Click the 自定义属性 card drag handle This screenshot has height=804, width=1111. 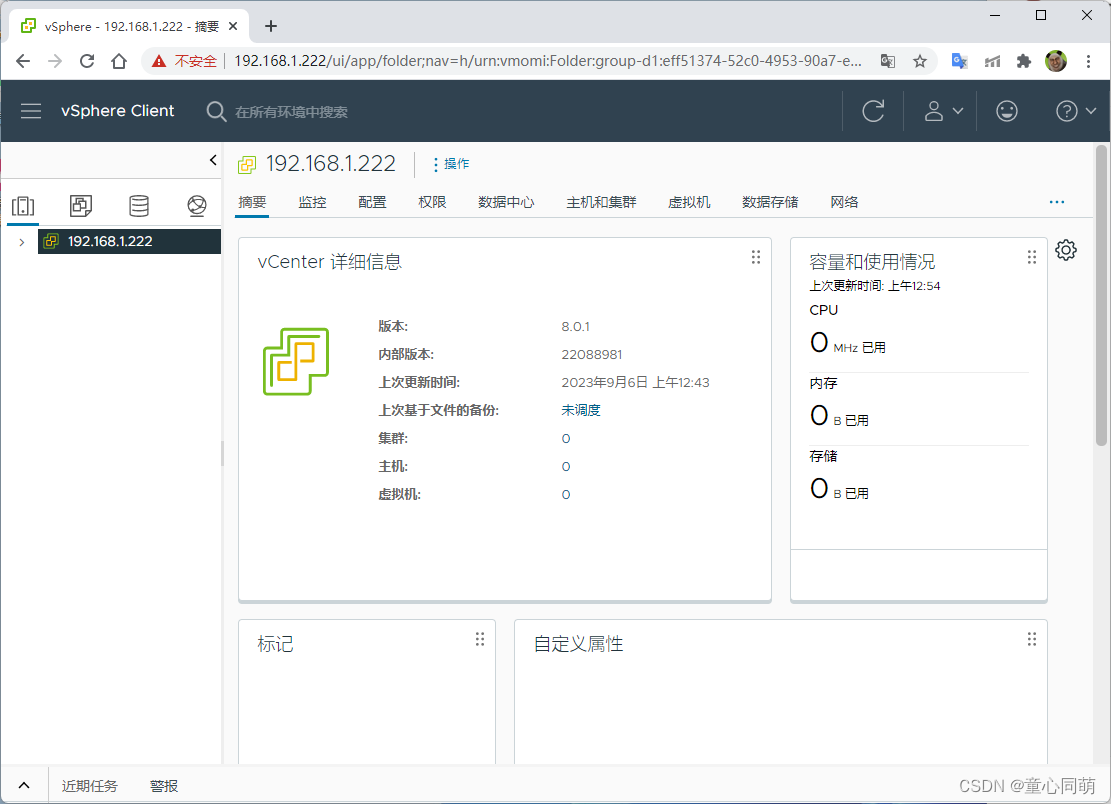point(1032,640)
